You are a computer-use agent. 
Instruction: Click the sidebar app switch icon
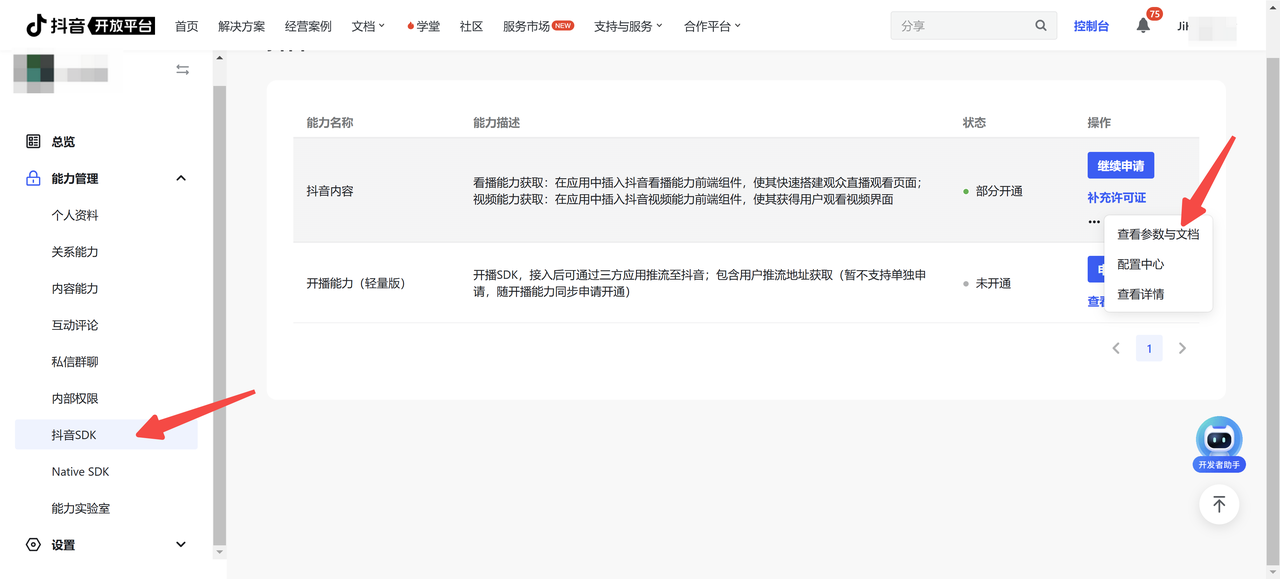[182, 70]
